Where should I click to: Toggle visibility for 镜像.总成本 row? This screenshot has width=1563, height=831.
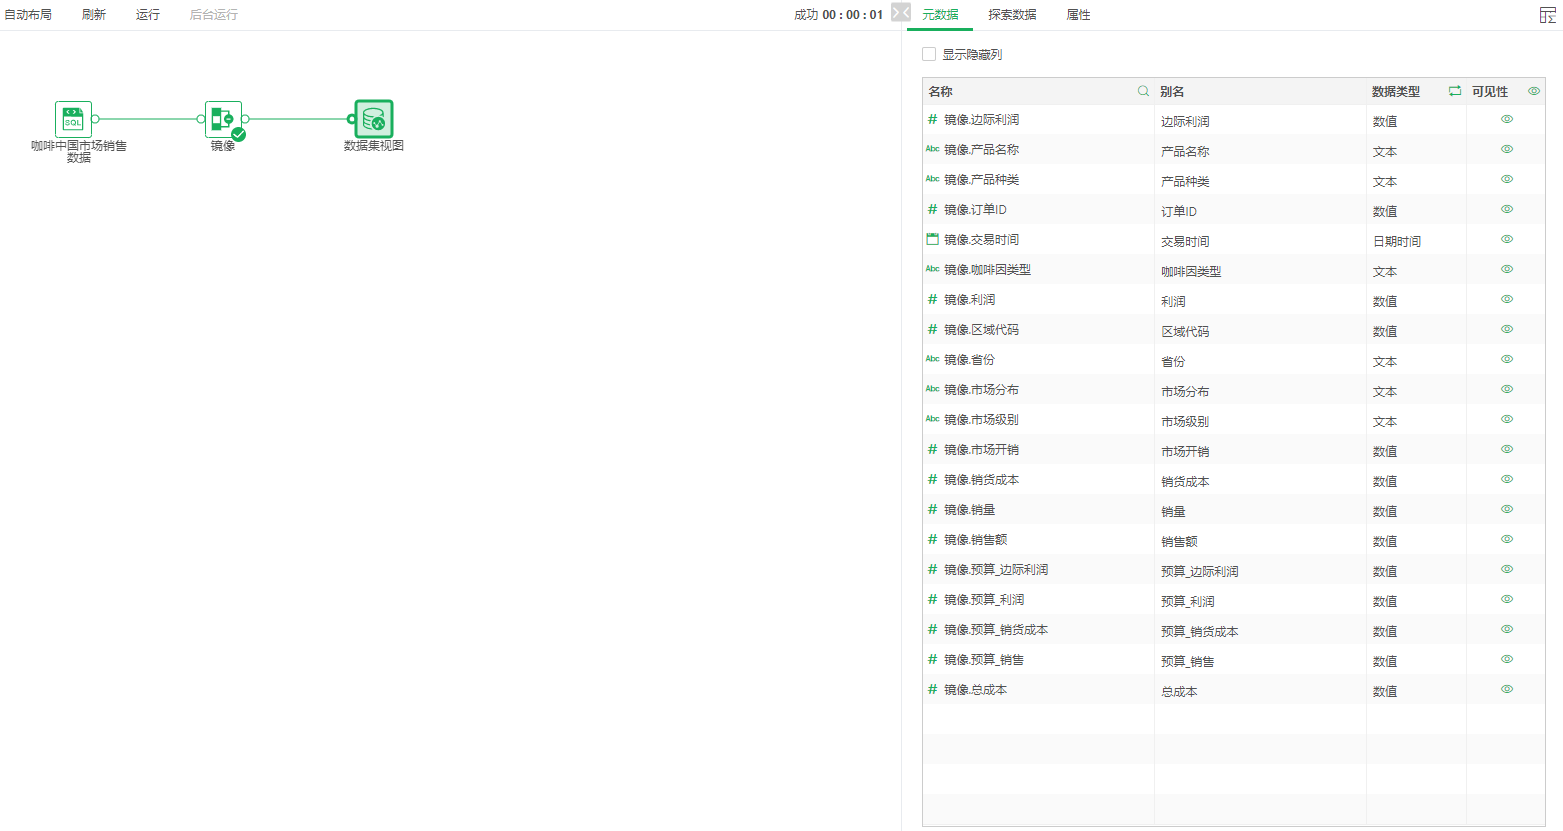[1507, 689]
